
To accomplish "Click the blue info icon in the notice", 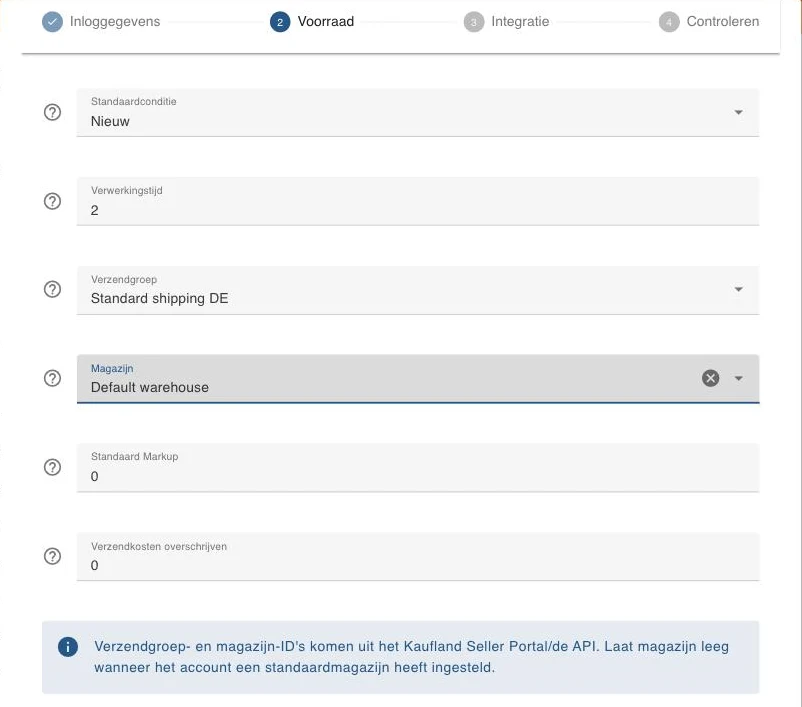I will [x=68, y=647].
